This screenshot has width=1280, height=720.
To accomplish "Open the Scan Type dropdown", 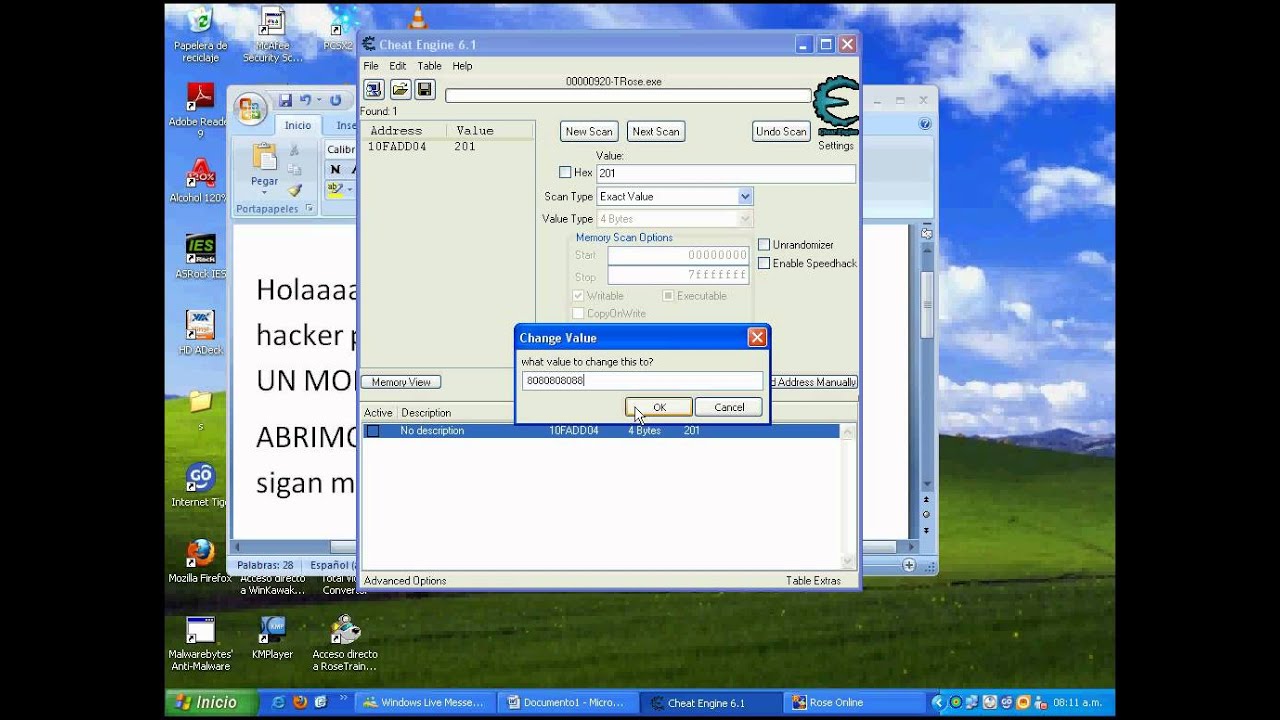I will [745, 196].
